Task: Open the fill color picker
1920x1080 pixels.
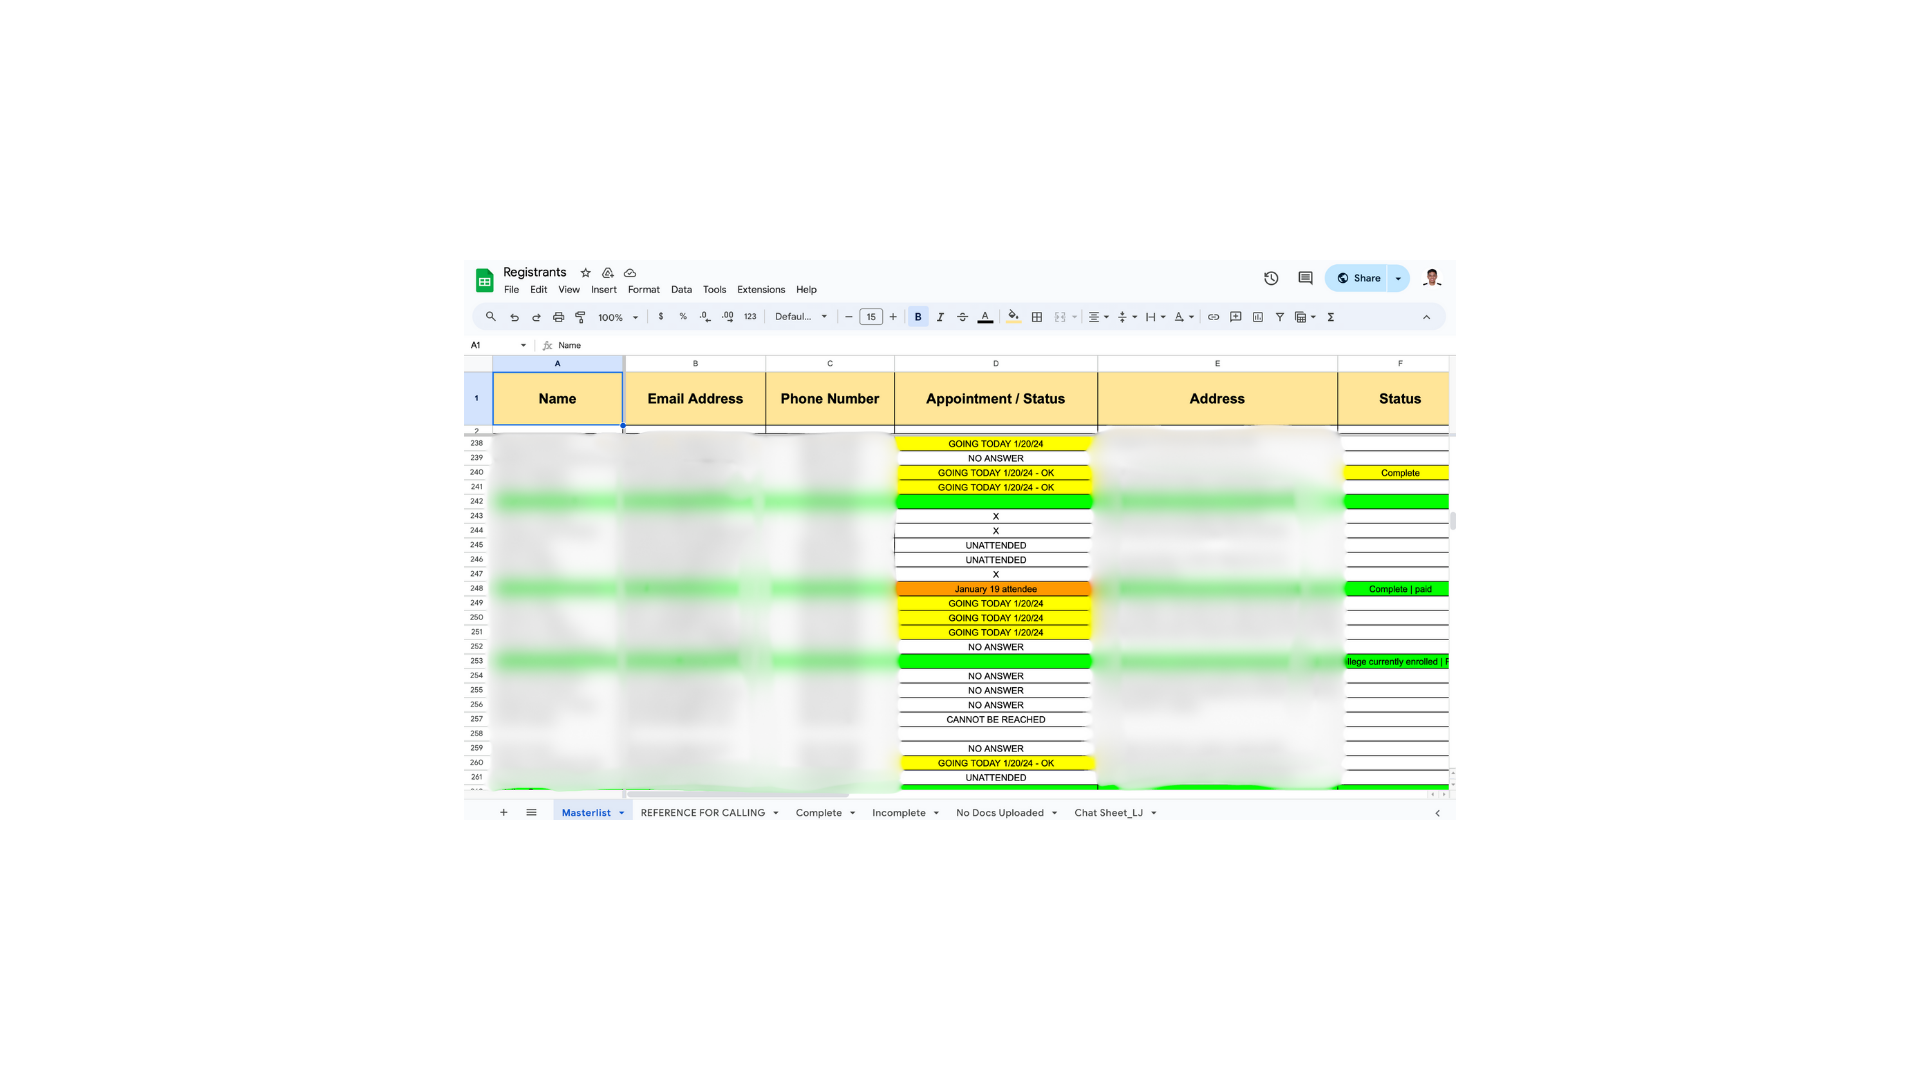Action: [1013, 317]
